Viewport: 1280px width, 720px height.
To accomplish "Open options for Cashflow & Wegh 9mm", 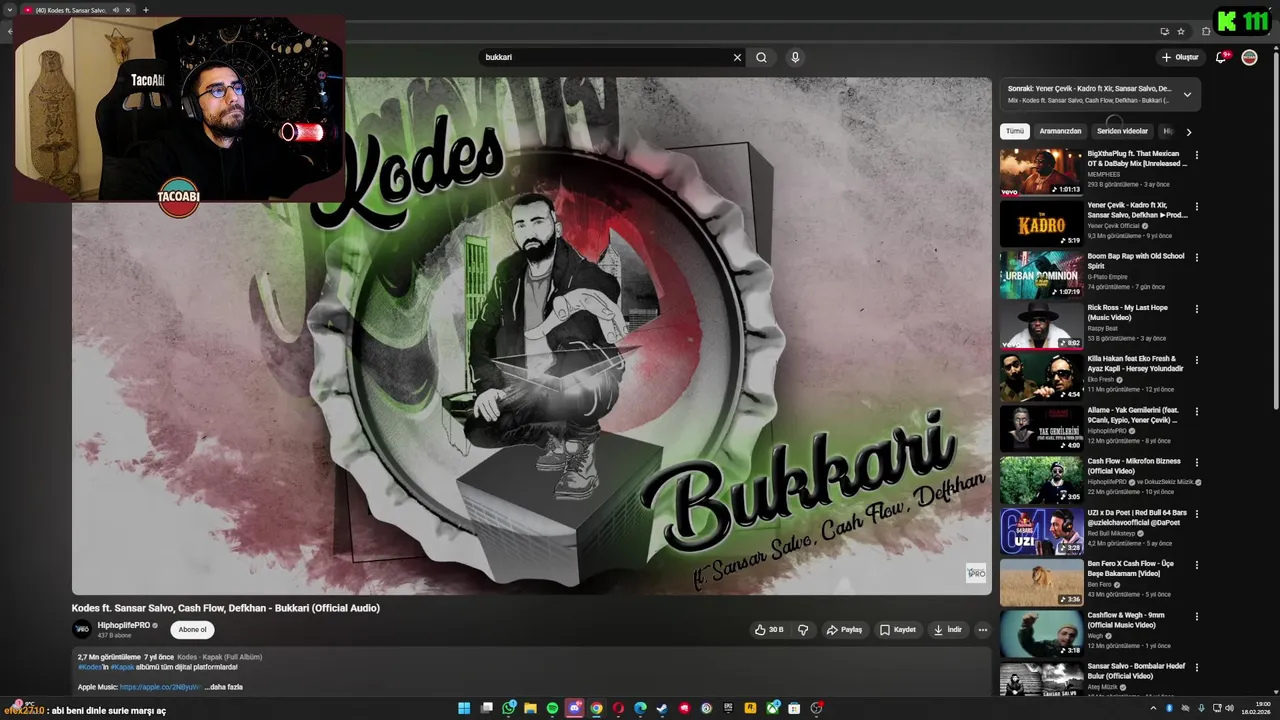I will 1196,617.
